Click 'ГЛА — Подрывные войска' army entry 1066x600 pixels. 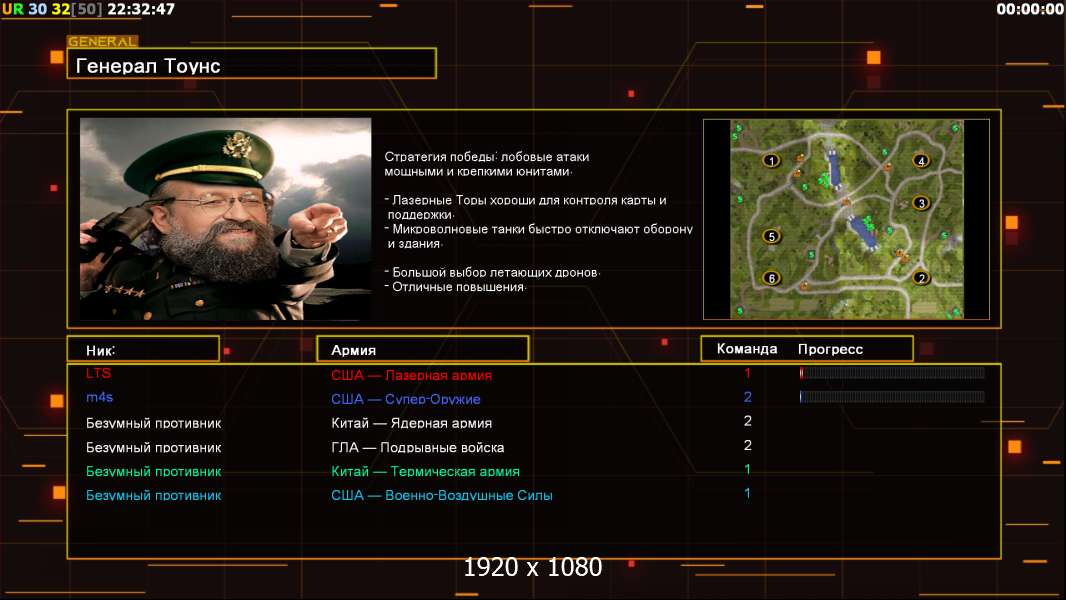(x=417, y=447)
